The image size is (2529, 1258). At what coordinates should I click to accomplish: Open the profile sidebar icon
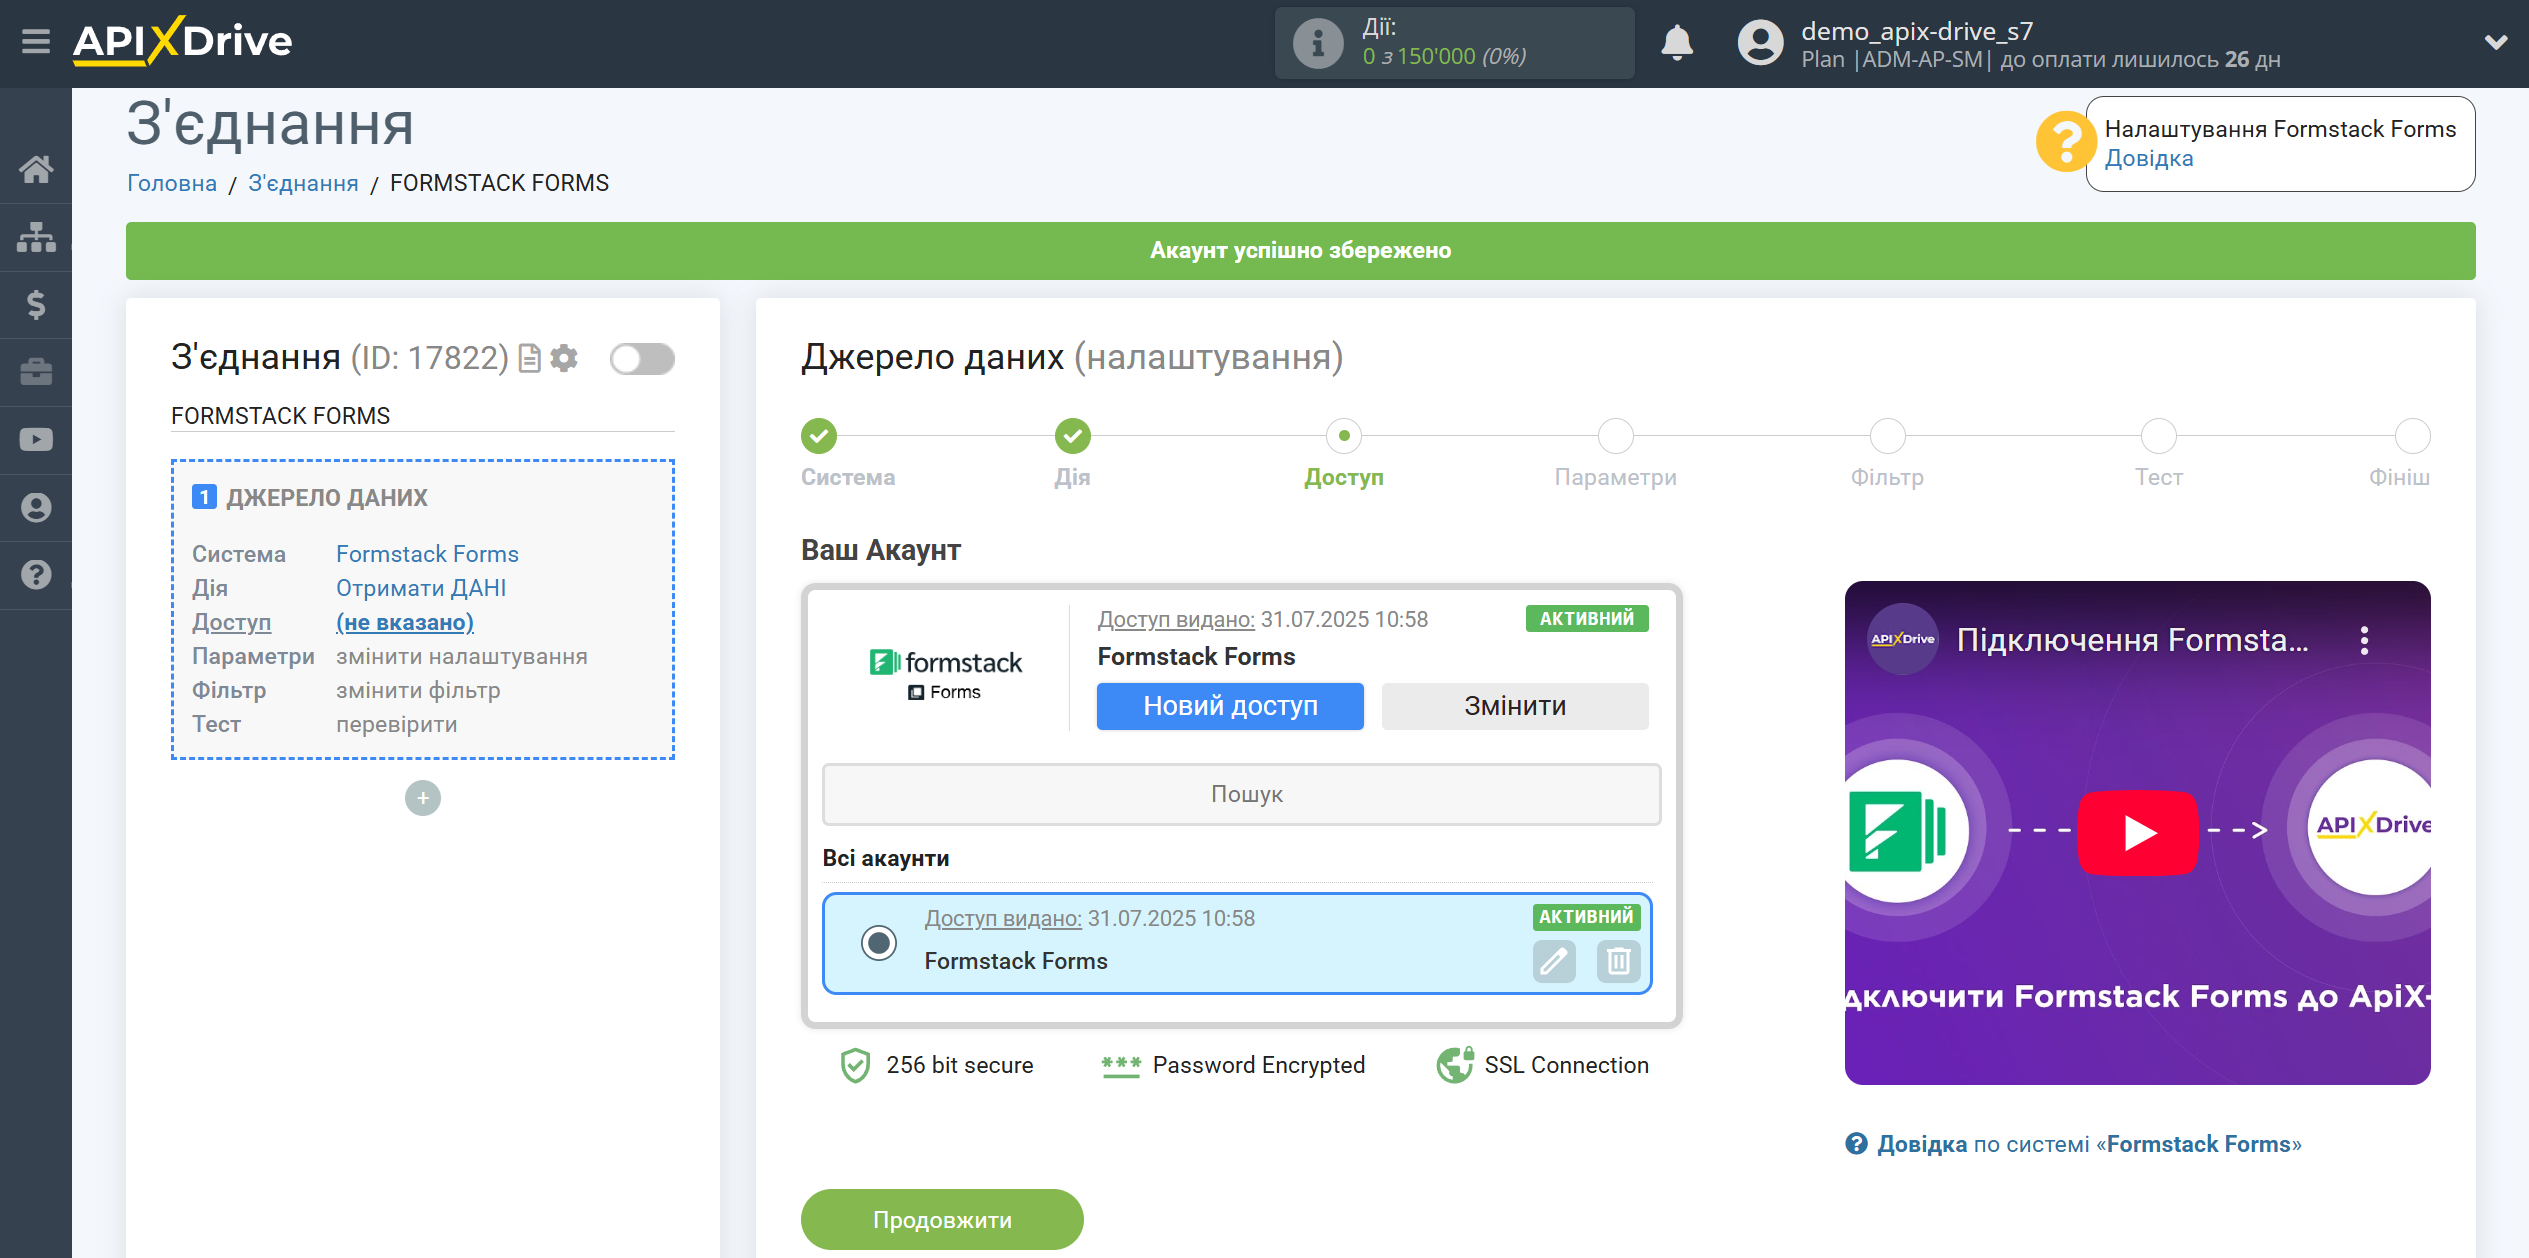coord(36,508)
